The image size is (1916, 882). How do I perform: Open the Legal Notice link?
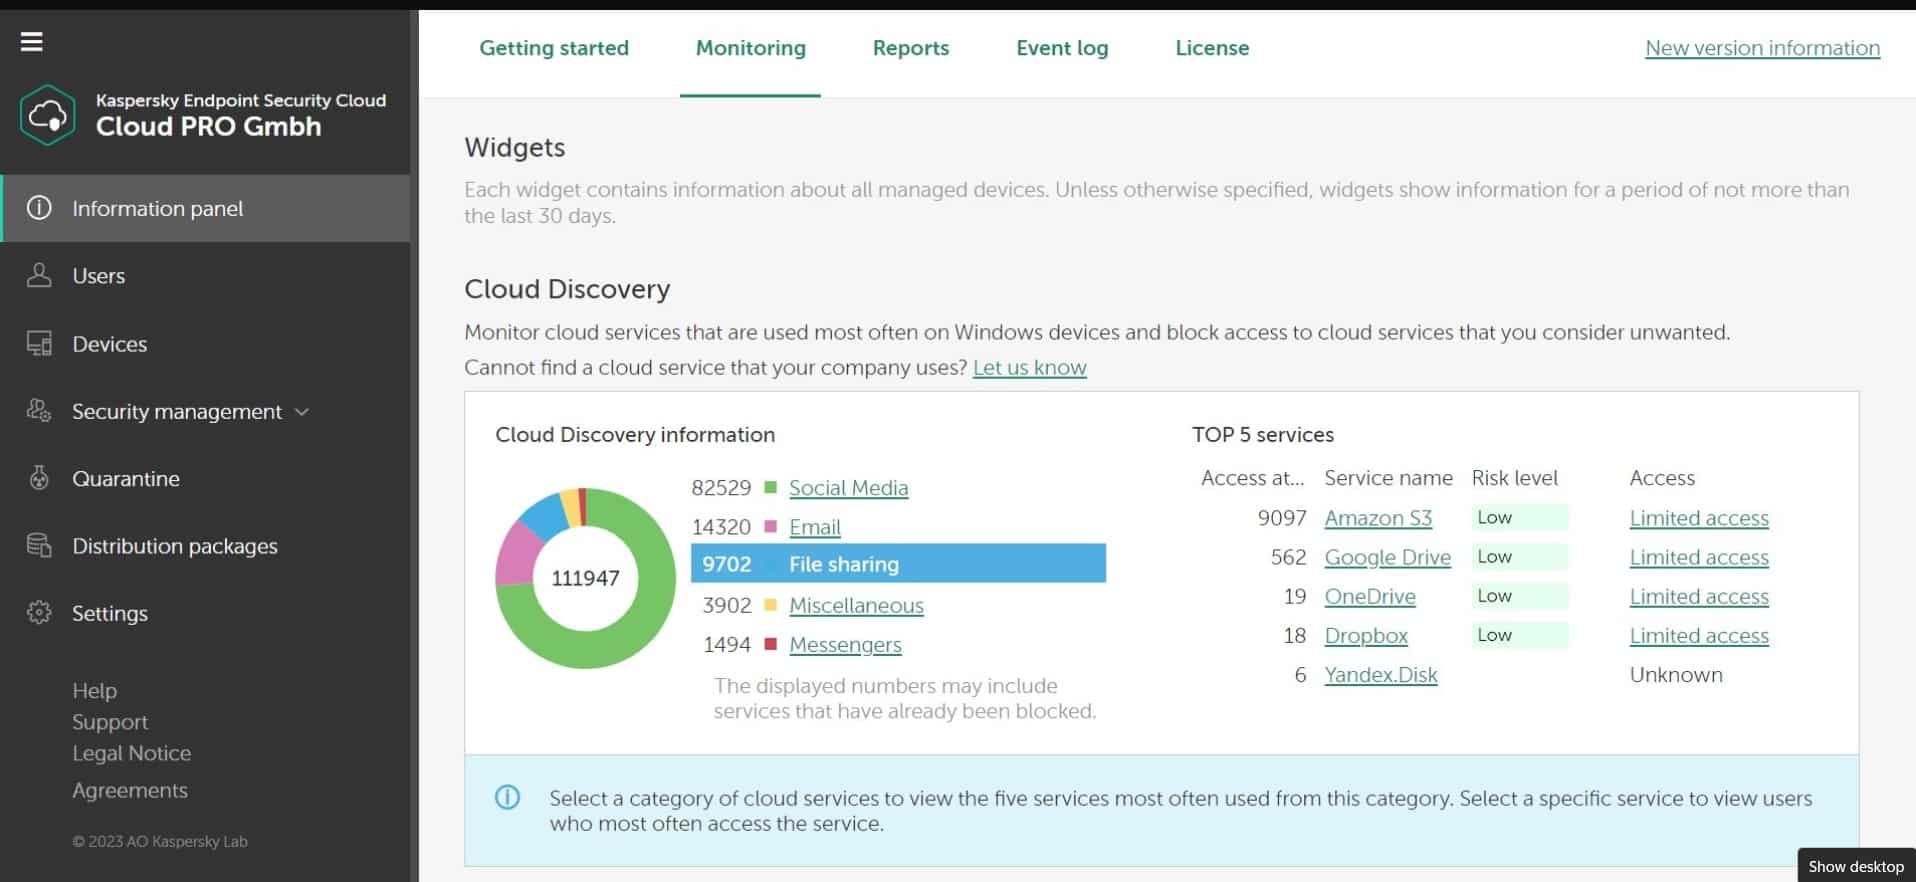pyautogui.click(x=131, y=753)
